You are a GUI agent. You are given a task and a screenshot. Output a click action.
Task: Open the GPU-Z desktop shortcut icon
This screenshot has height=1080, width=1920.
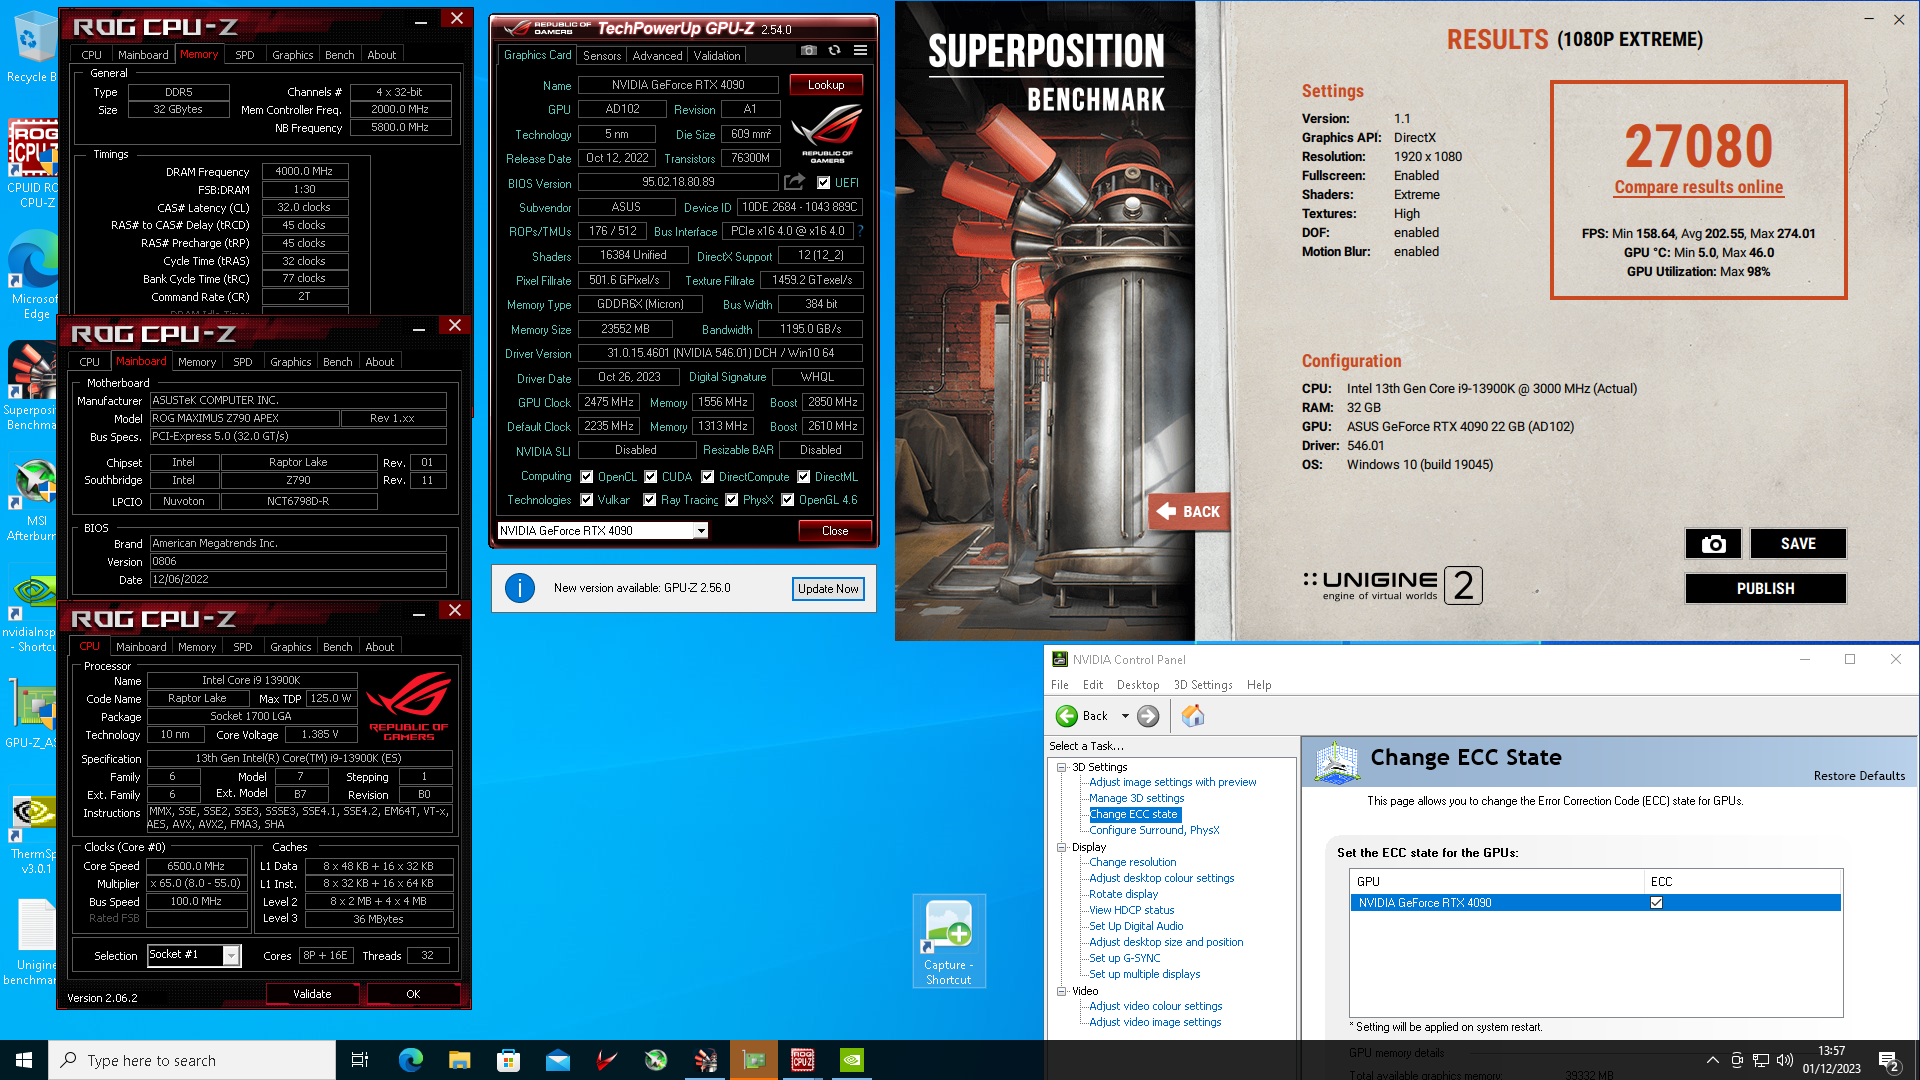coord(33,714)
